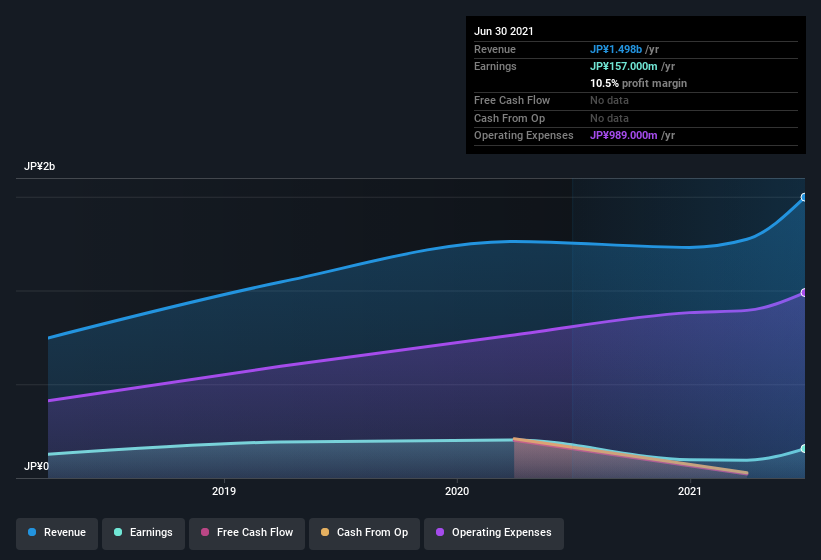Click the 2019 x-axis label
This screenshot has height=560, width=821.
pyautogui.click(x=224, y=491)
